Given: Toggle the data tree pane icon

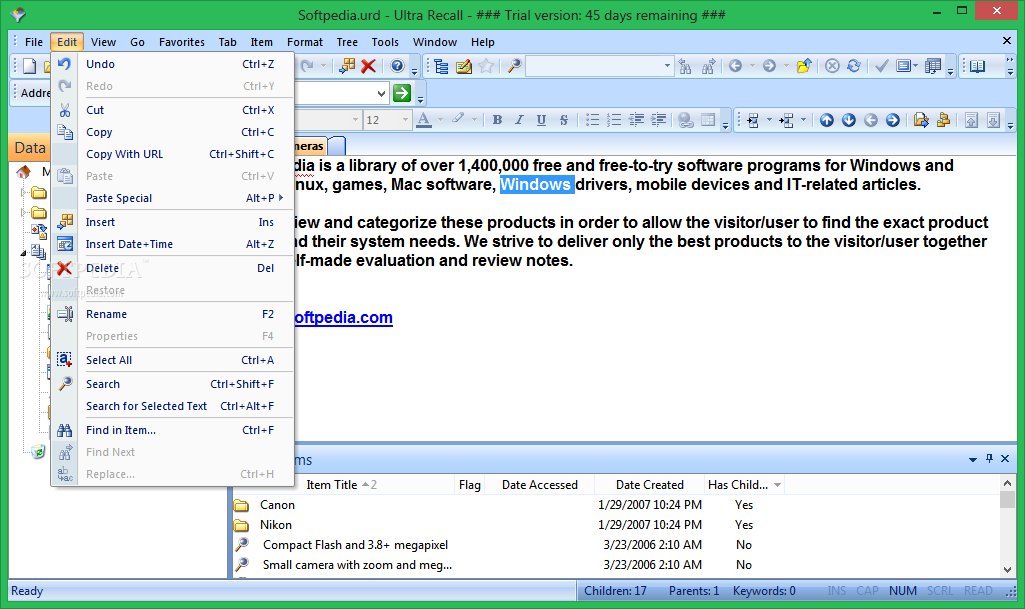Looking at the screenshot, I should click(441, 66).
